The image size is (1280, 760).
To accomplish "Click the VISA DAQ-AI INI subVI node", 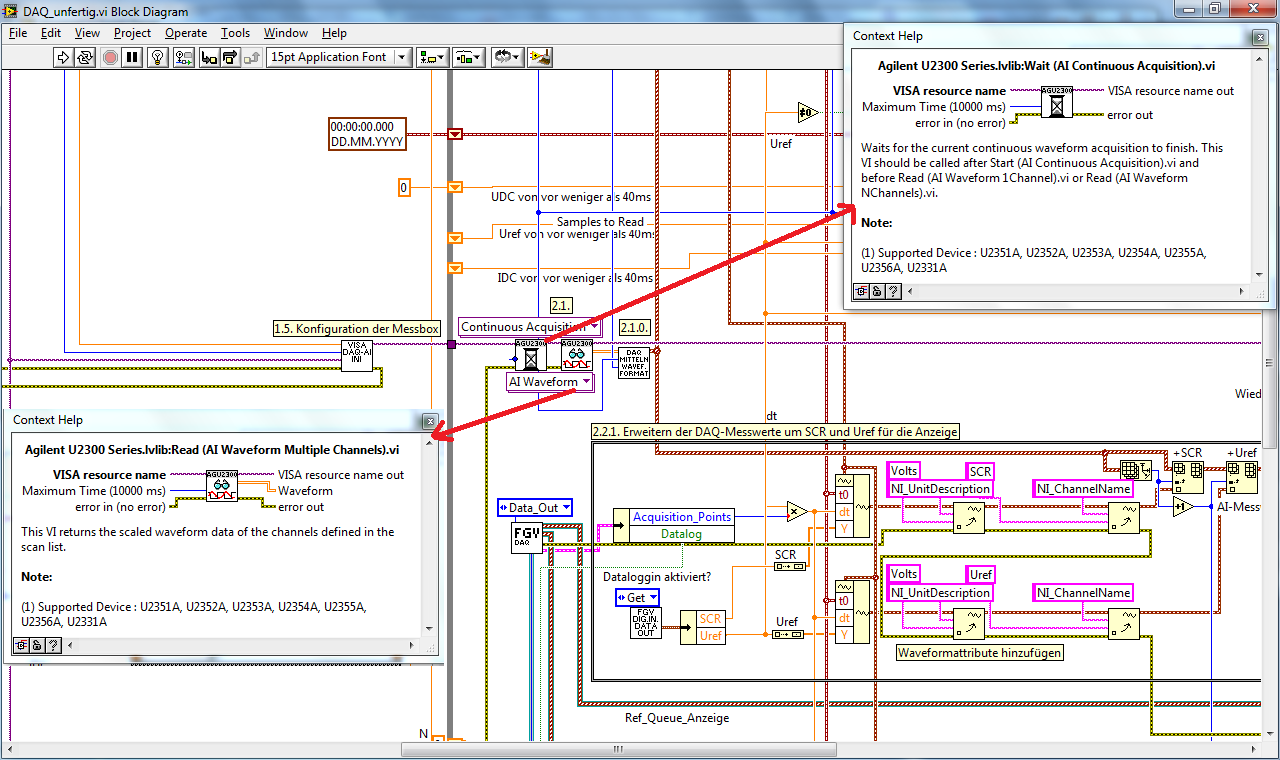I will (x=357, y=355).
